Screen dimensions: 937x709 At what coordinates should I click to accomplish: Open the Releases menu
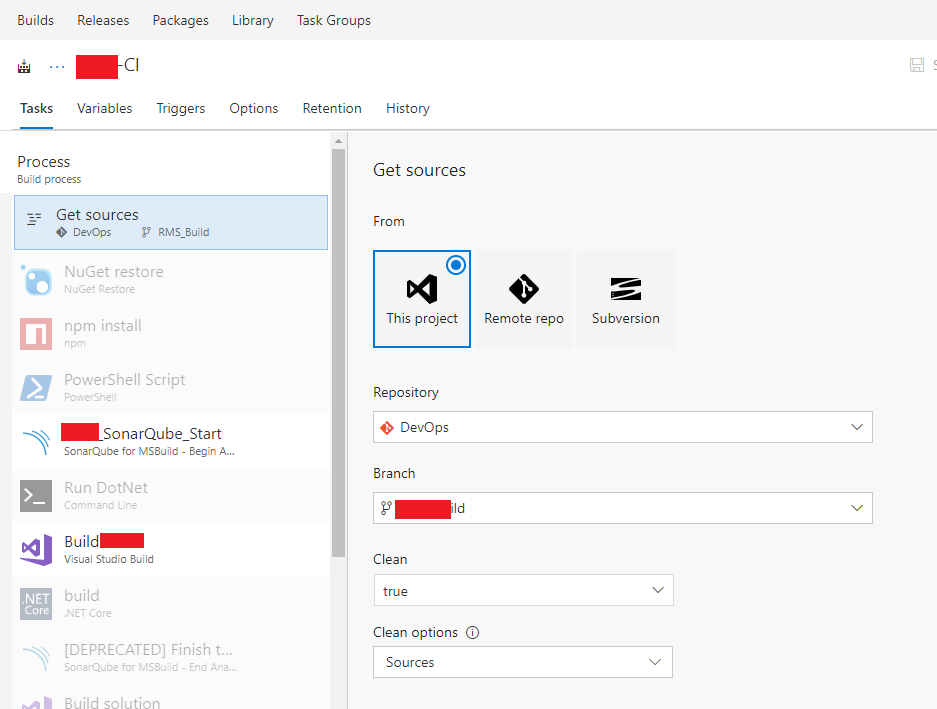(x=103, y=20)
